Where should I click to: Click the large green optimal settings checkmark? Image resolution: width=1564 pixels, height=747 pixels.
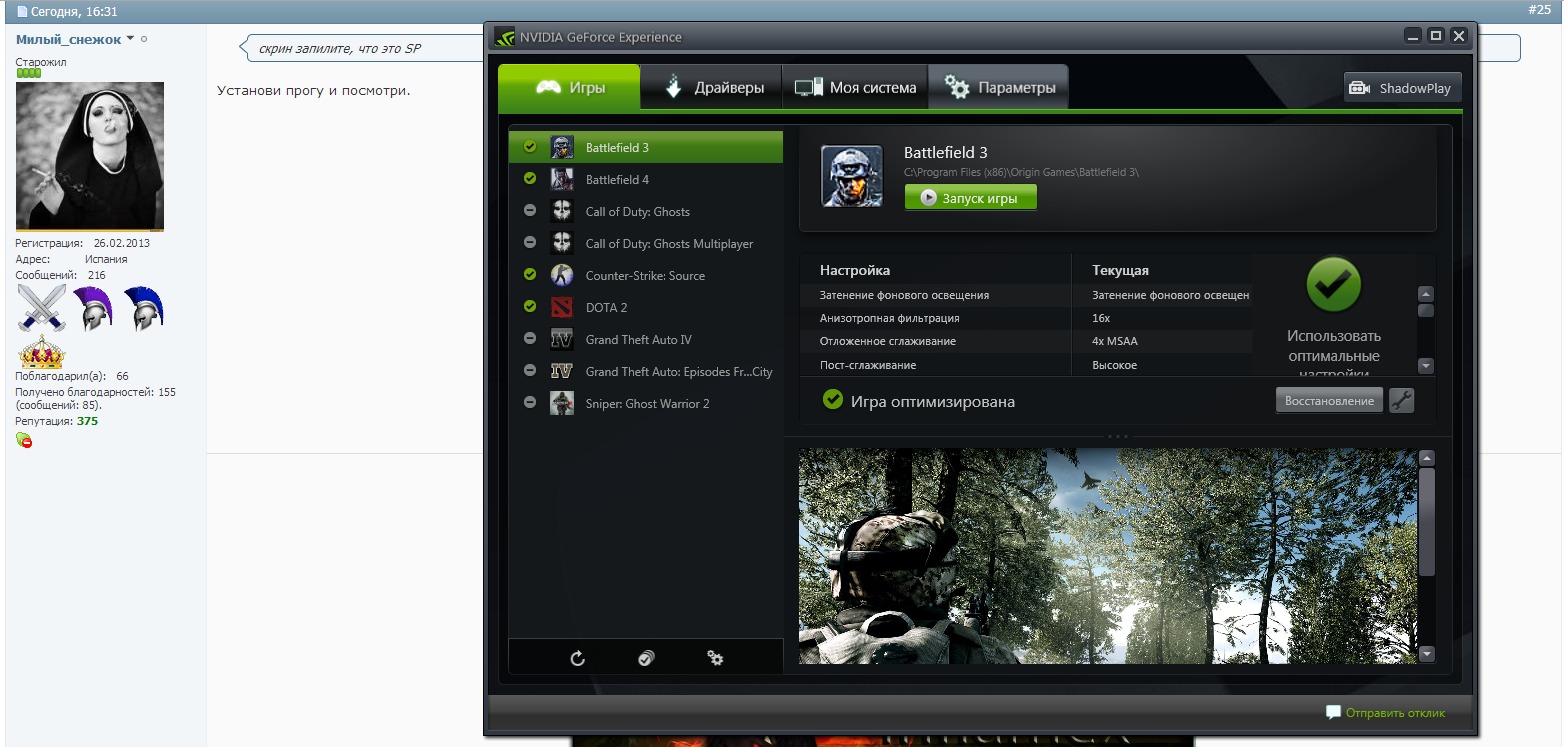click(1333, 285)
